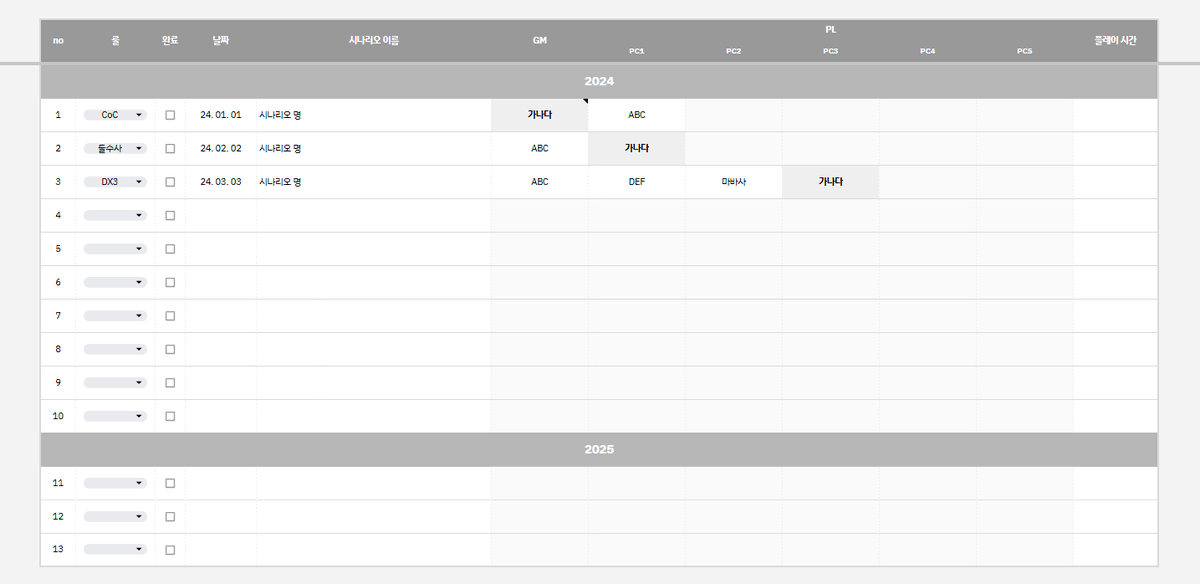Check the completion box in row 7

click(170, 316)
